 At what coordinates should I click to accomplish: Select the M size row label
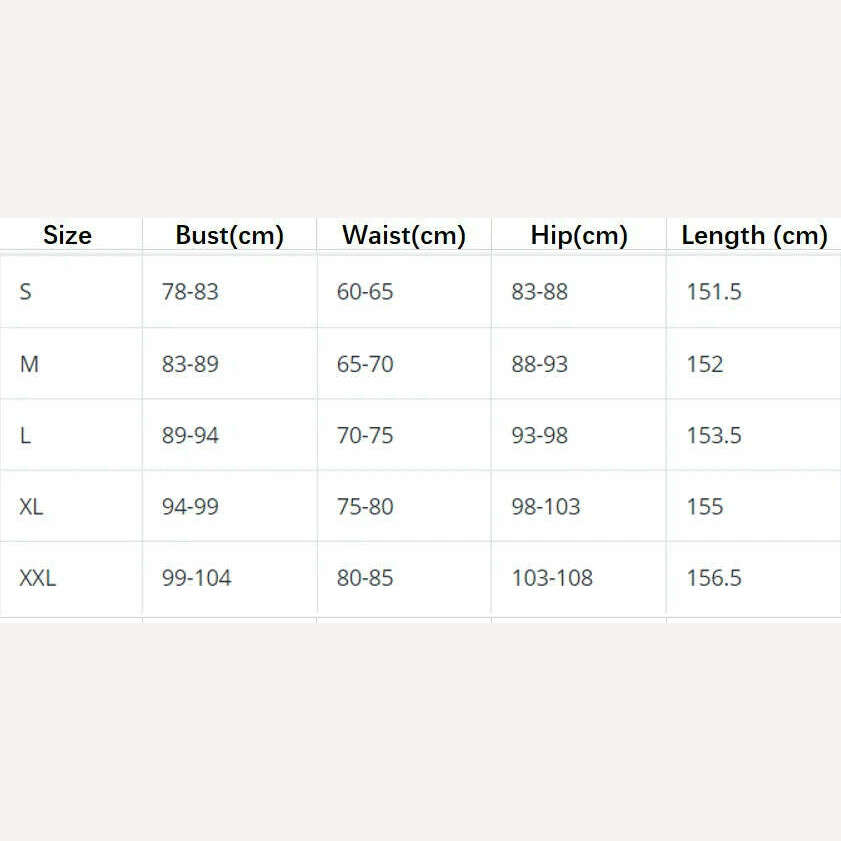click(x=29, y=364)
